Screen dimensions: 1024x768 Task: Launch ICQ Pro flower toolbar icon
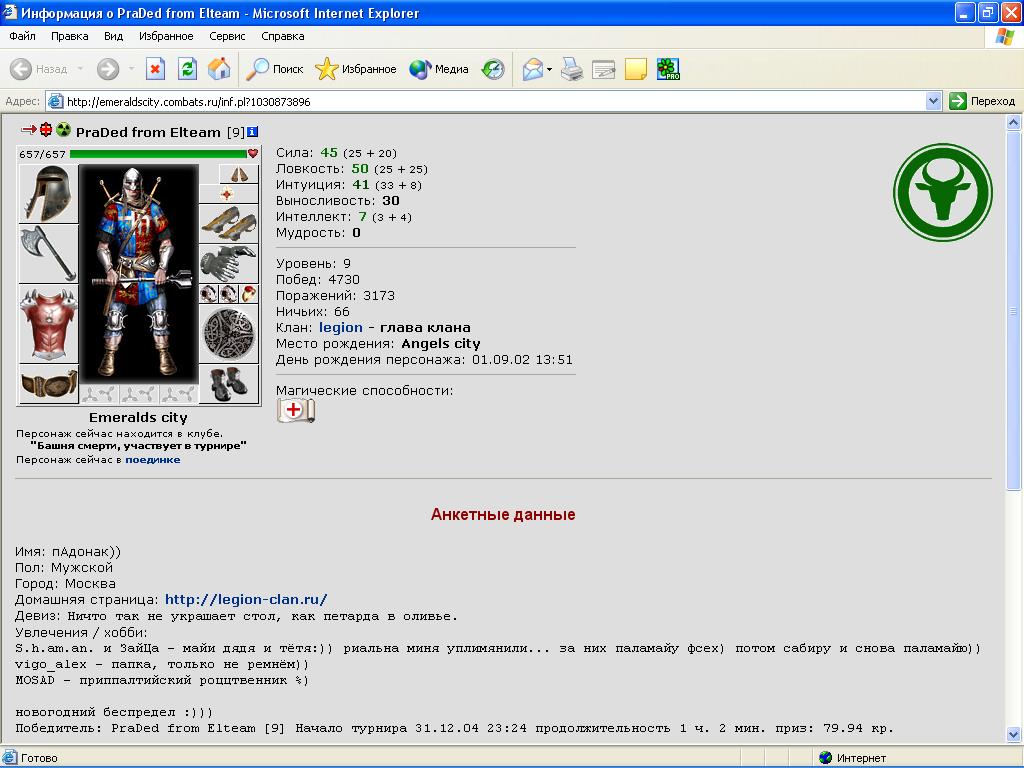point(668,69)
